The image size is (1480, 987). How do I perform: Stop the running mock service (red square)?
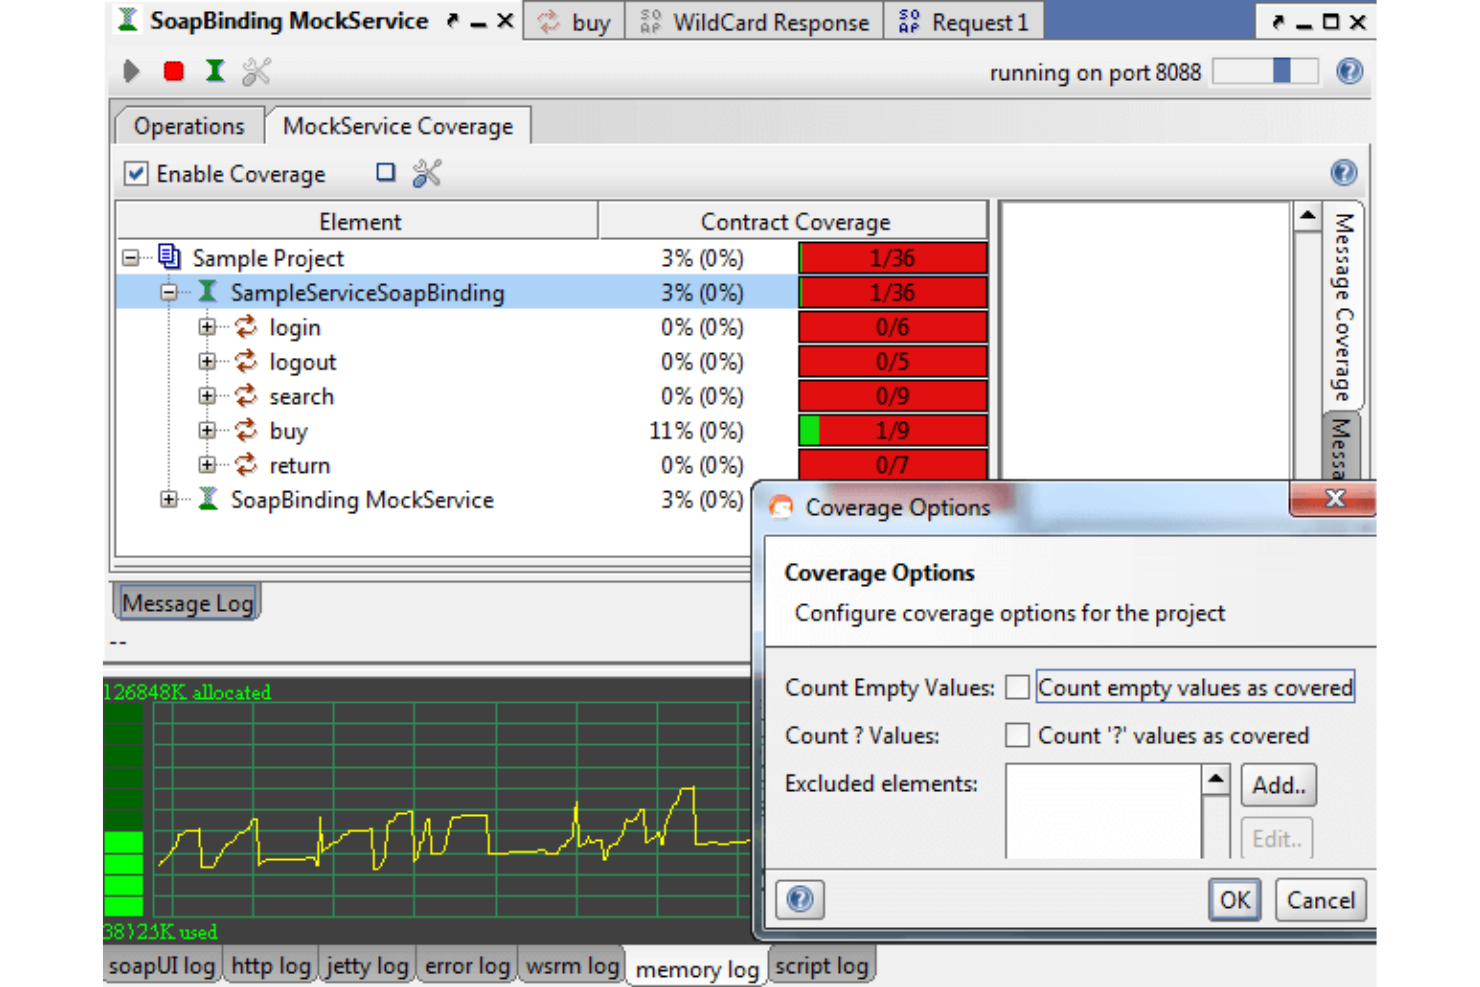pyautogui.click(x=174, y=71)
